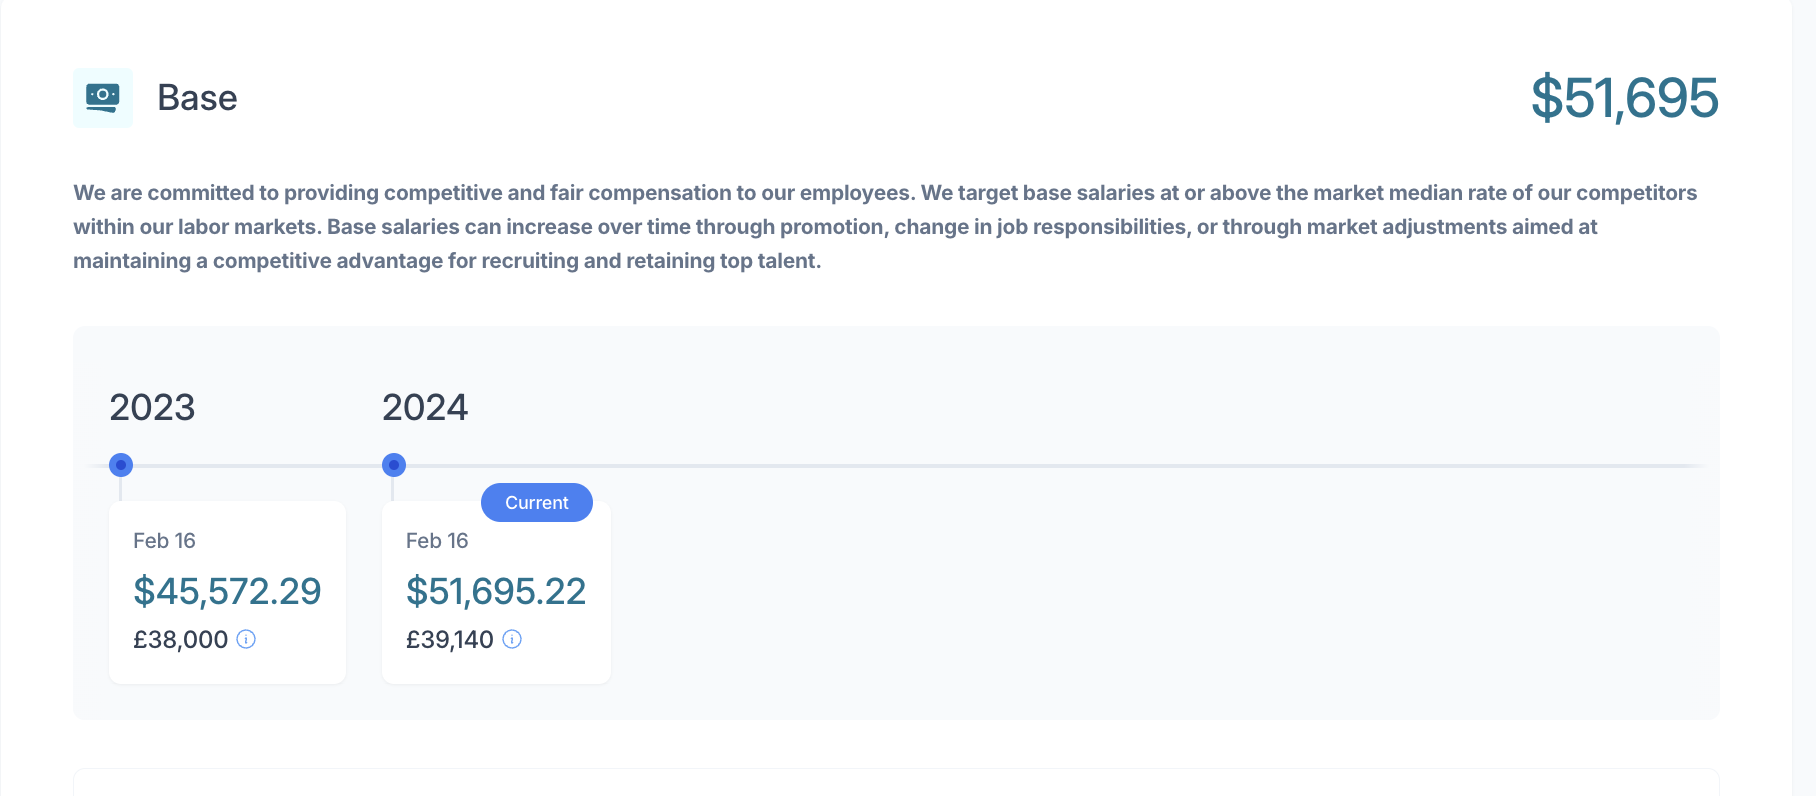Click the Current badge
This screenshot has height=796, width=1816.
(537, 503)
